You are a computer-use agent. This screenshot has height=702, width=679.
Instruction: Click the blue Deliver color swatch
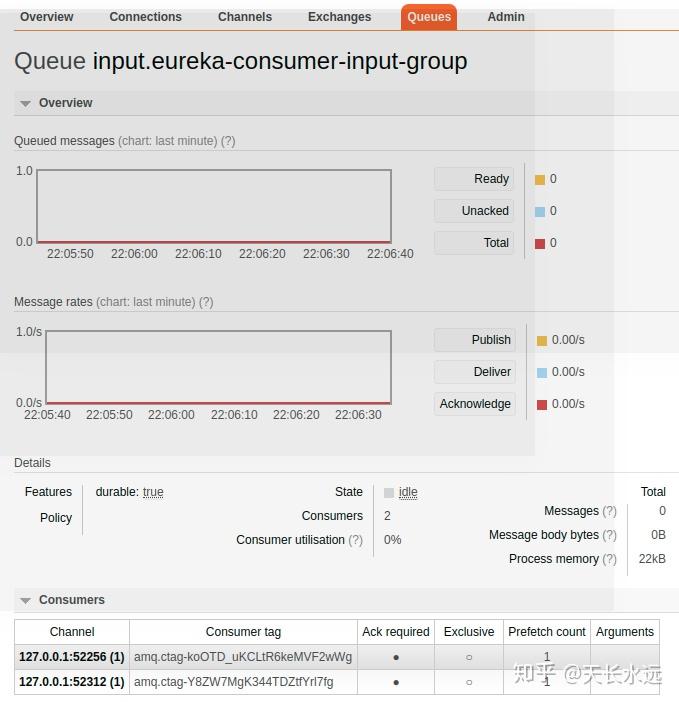pyautogui.click(x=542, y=372)
